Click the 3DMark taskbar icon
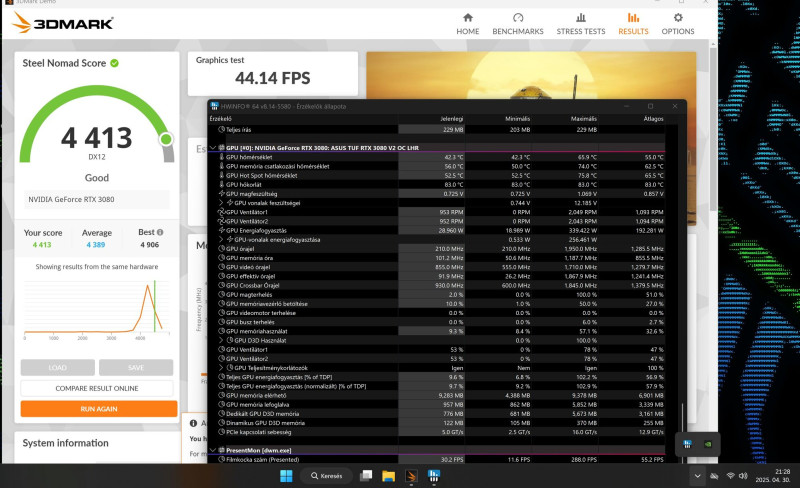This screenshot has height=488, width=800. [x=411, y=476]
